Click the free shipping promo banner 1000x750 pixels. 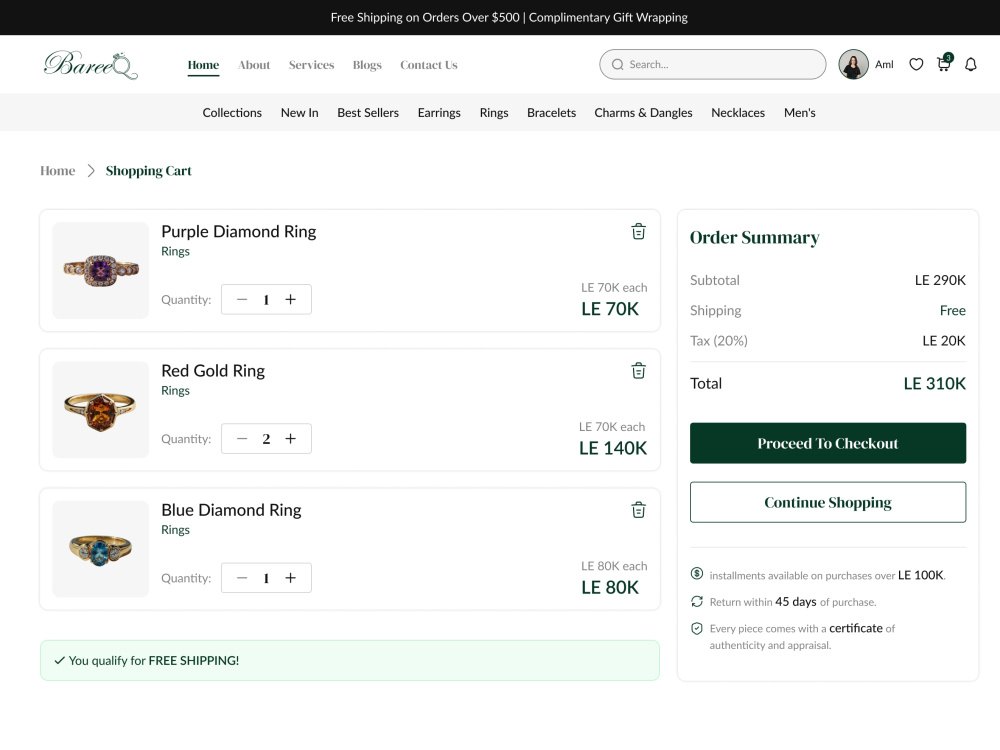coord(509,17)
